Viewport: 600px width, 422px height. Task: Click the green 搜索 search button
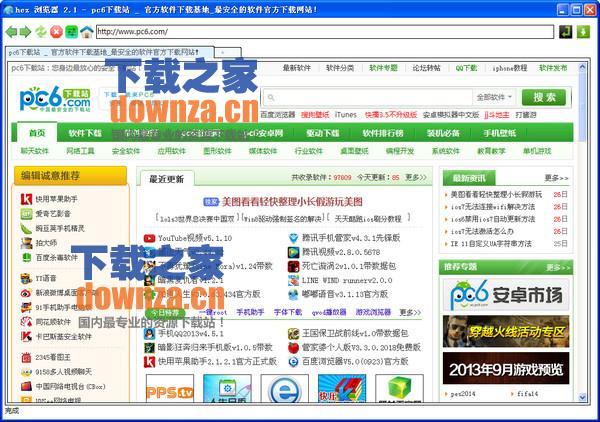(544, 98)
